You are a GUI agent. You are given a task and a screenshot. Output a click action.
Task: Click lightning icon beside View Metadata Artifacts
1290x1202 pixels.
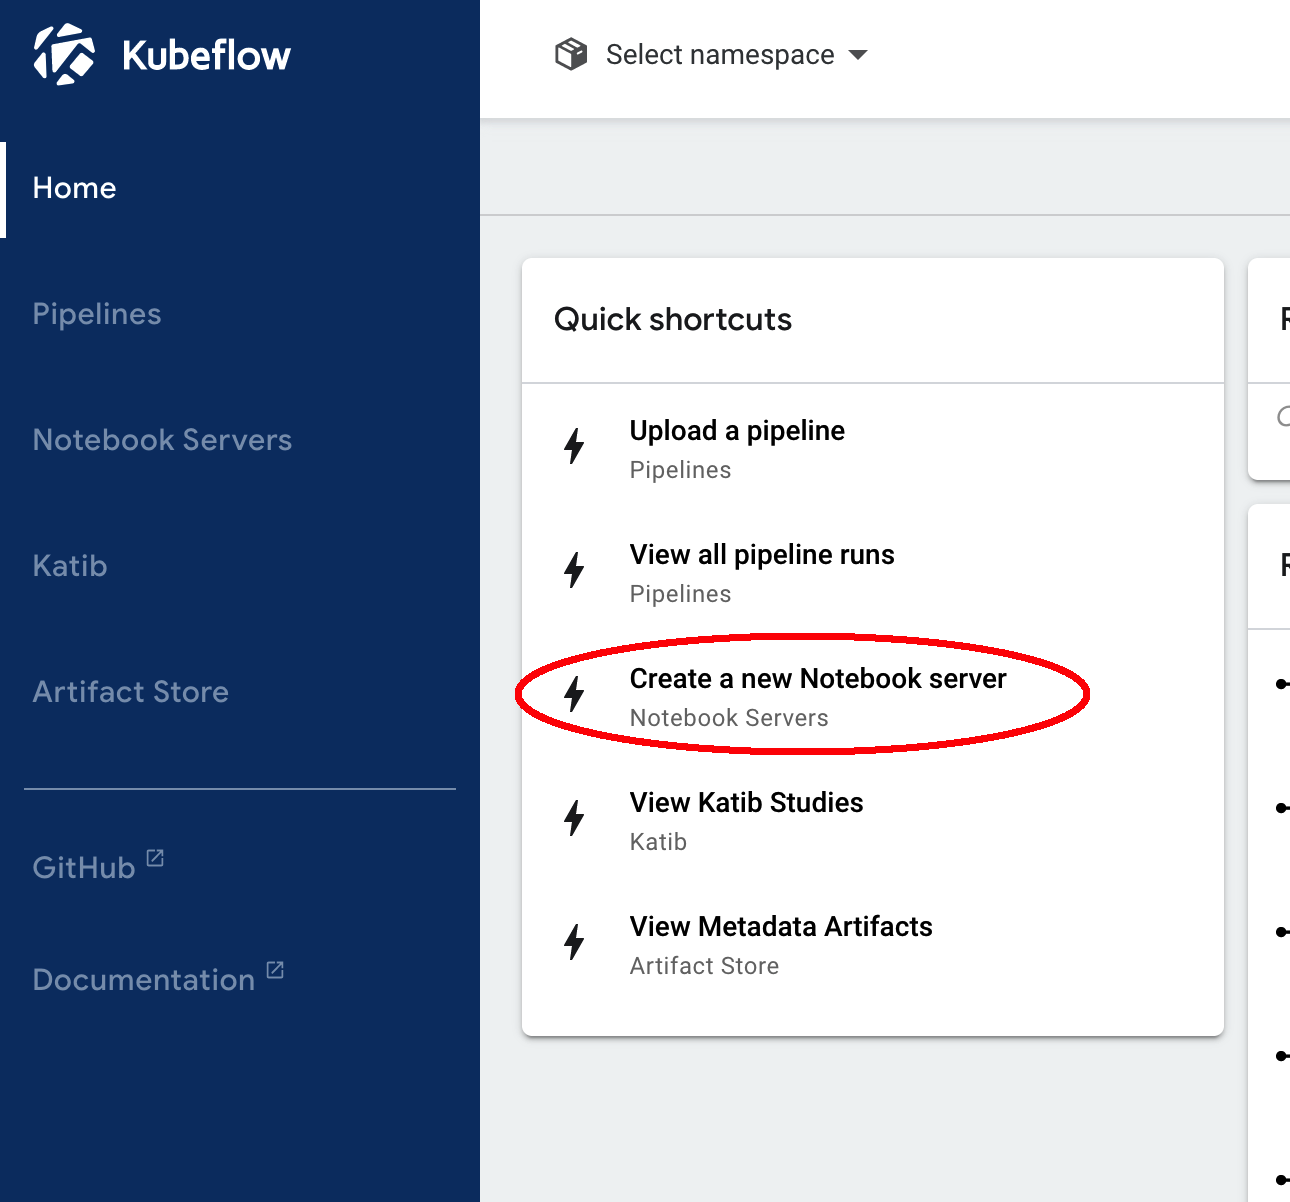tap(574, 942)
